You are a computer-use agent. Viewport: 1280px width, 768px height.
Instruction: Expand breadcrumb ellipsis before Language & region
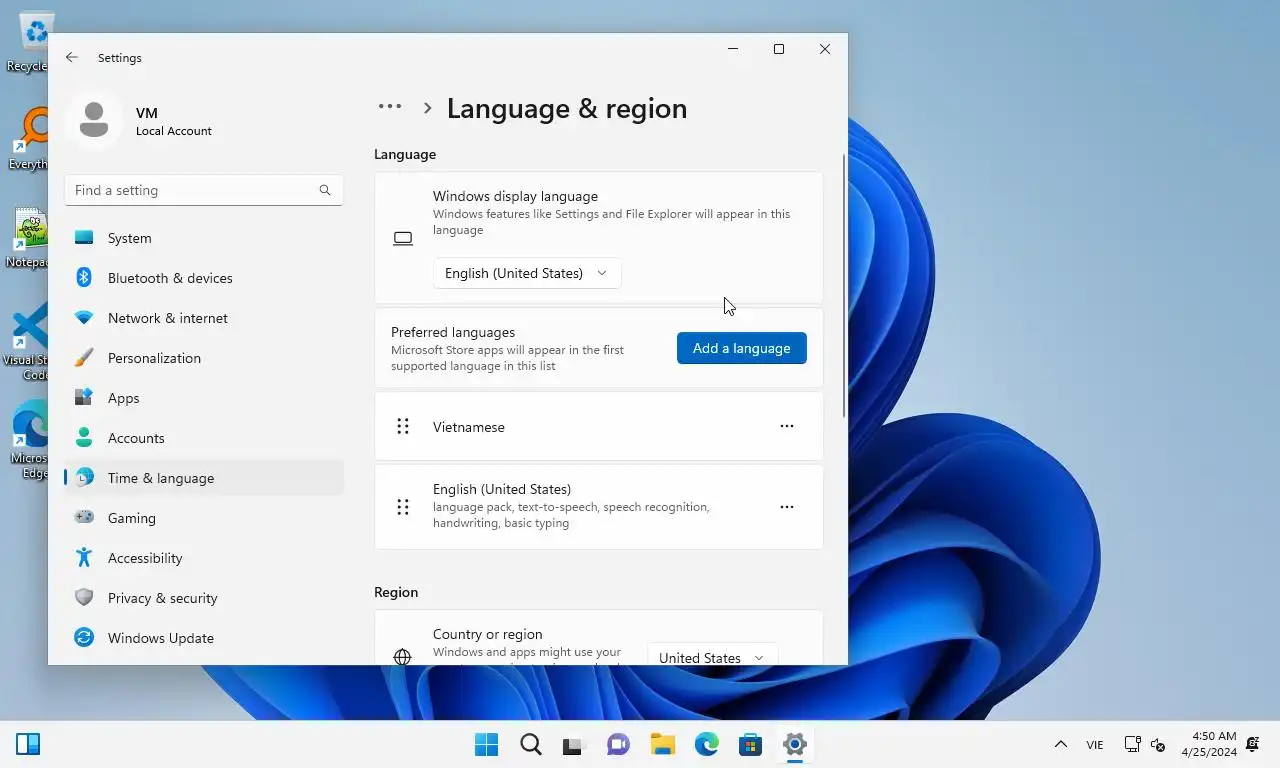tap(390, 107)
